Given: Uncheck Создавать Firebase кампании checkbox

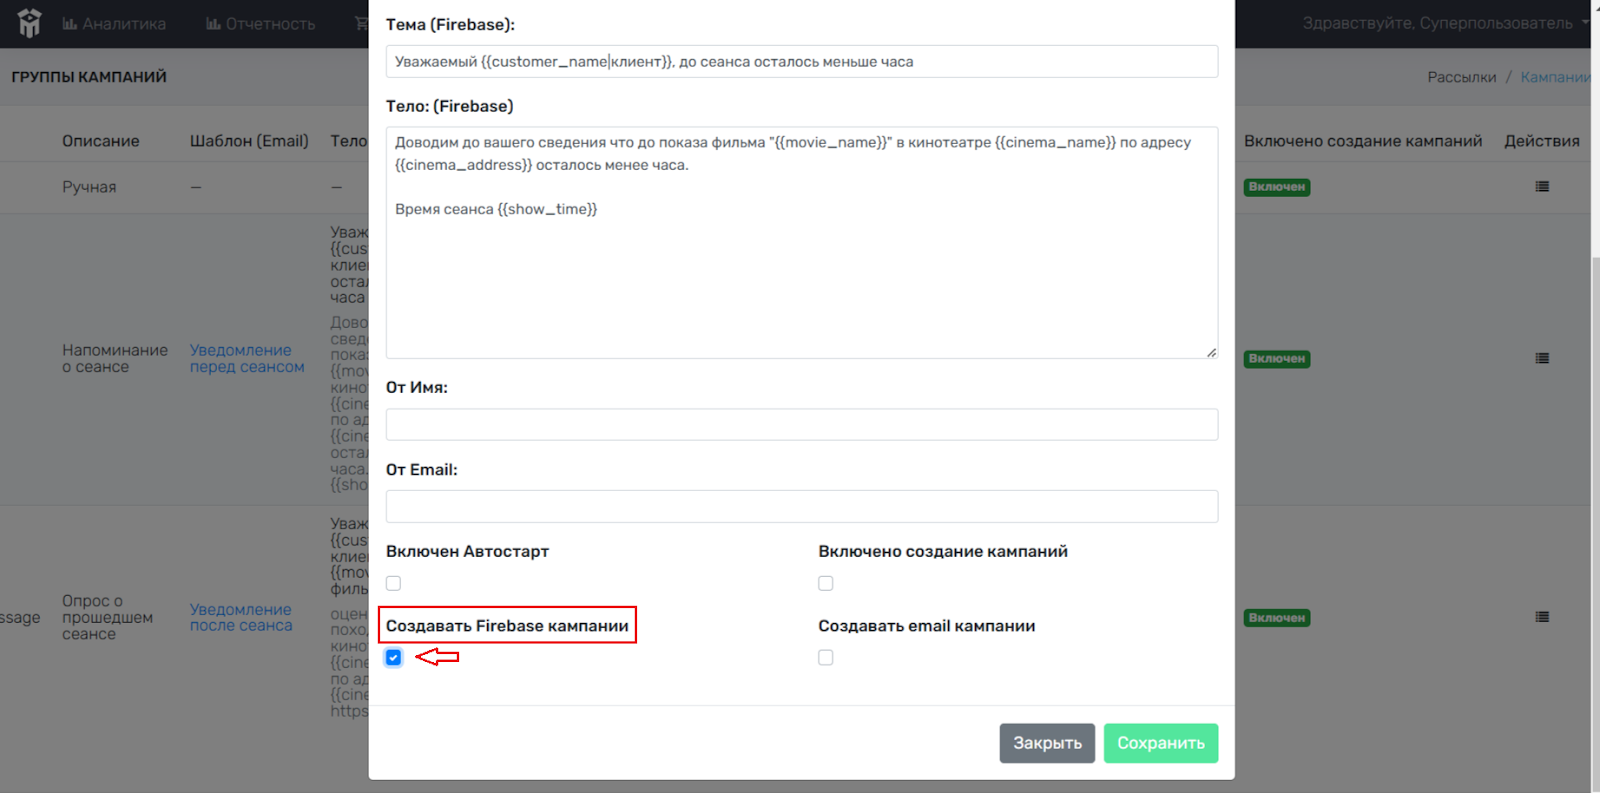Looking at the screenshot, I should point(394,657).
